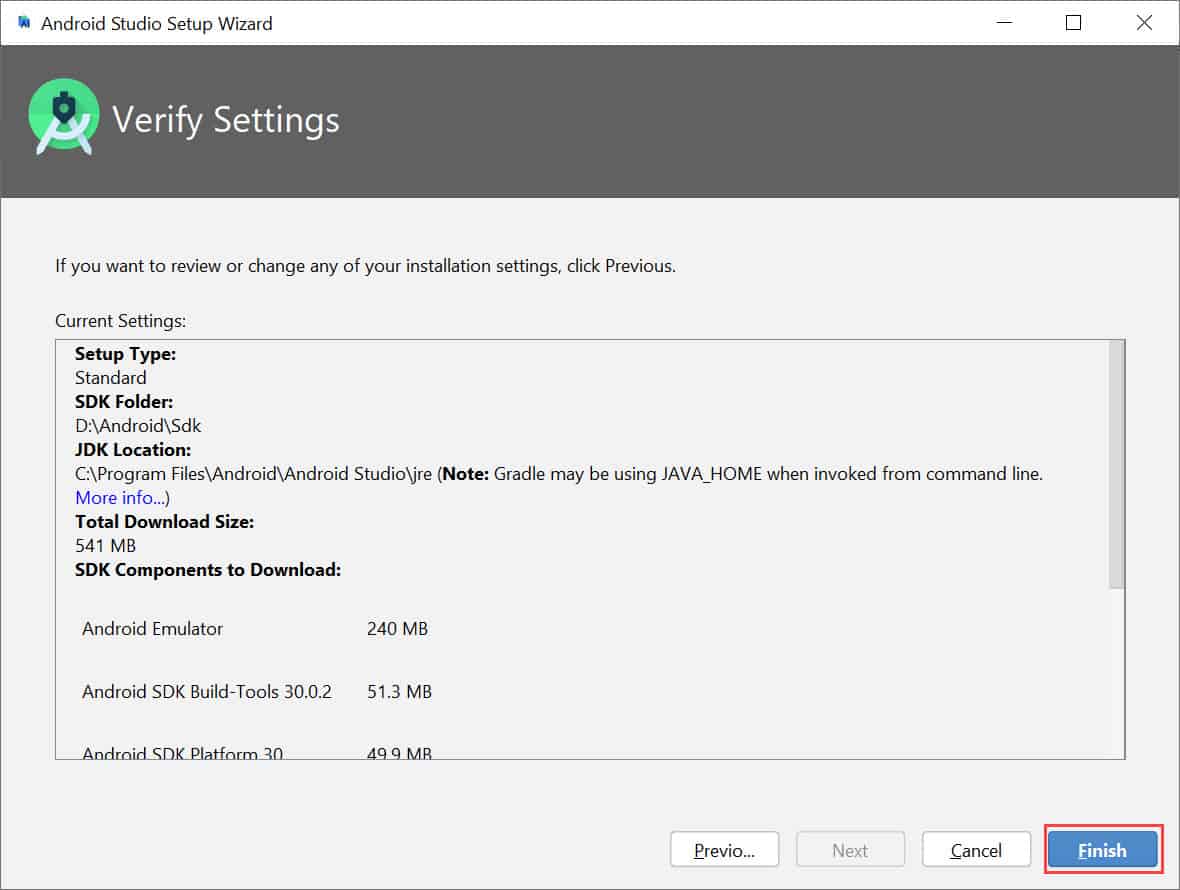
Task: Click the Android SDK Platform 30 row
Action: pyautogui.click(x=185, y=752)
